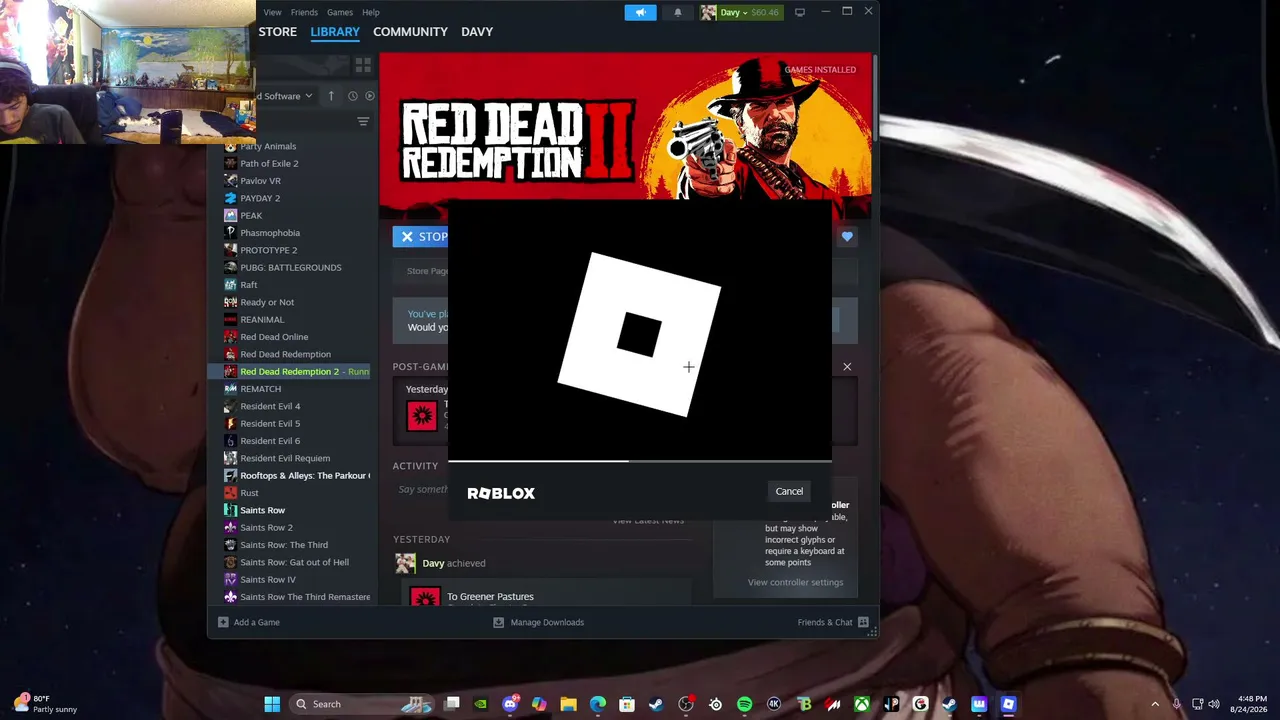Click the microphone icon in system tray

pos(1176,704)
